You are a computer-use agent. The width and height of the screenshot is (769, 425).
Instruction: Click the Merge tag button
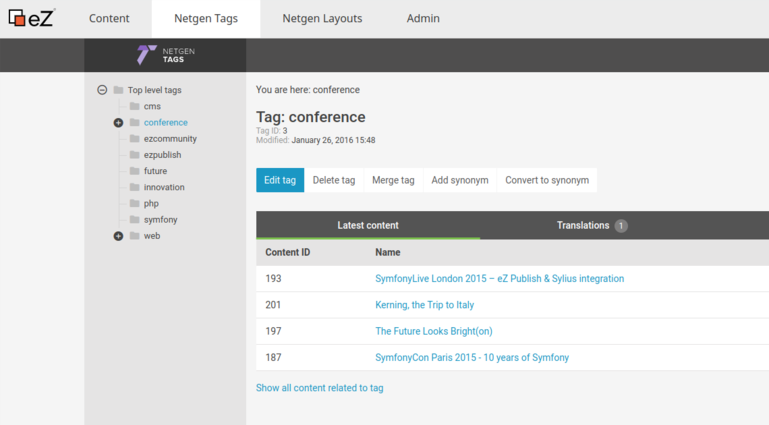[x=393, y=180]
